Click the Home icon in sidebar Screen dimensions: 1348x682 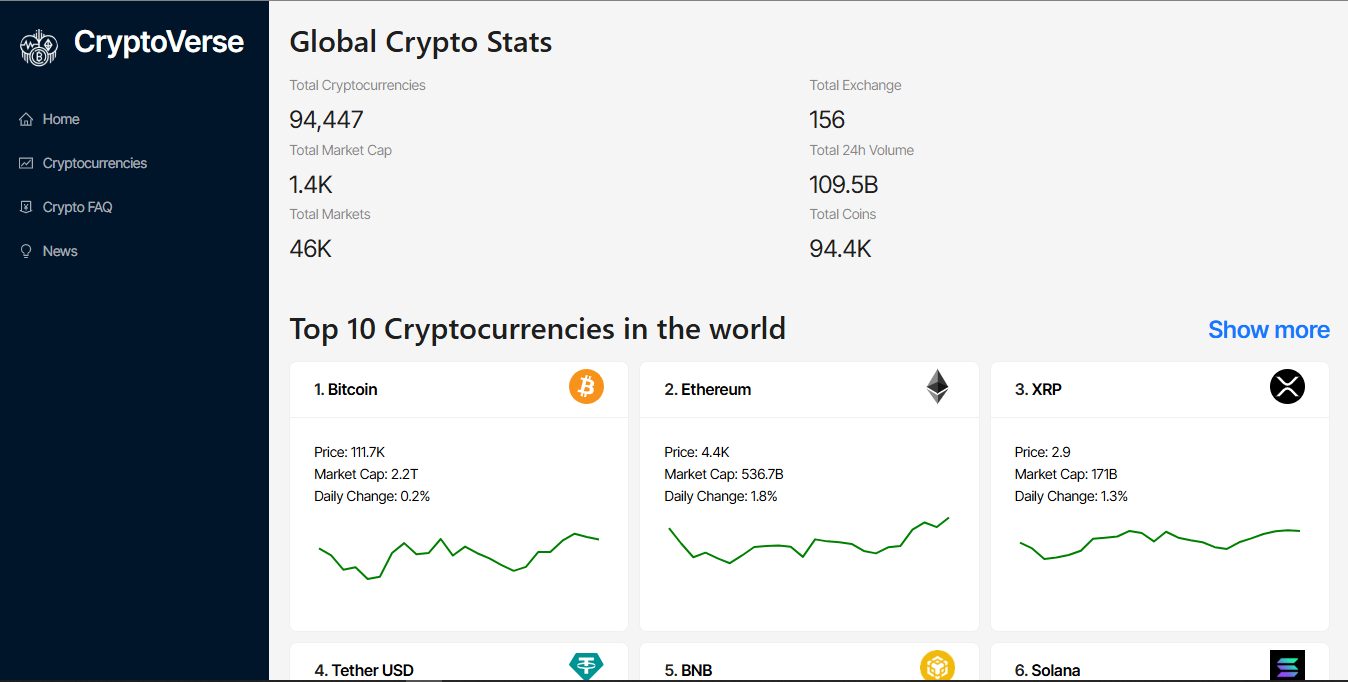tap(27, 119)
